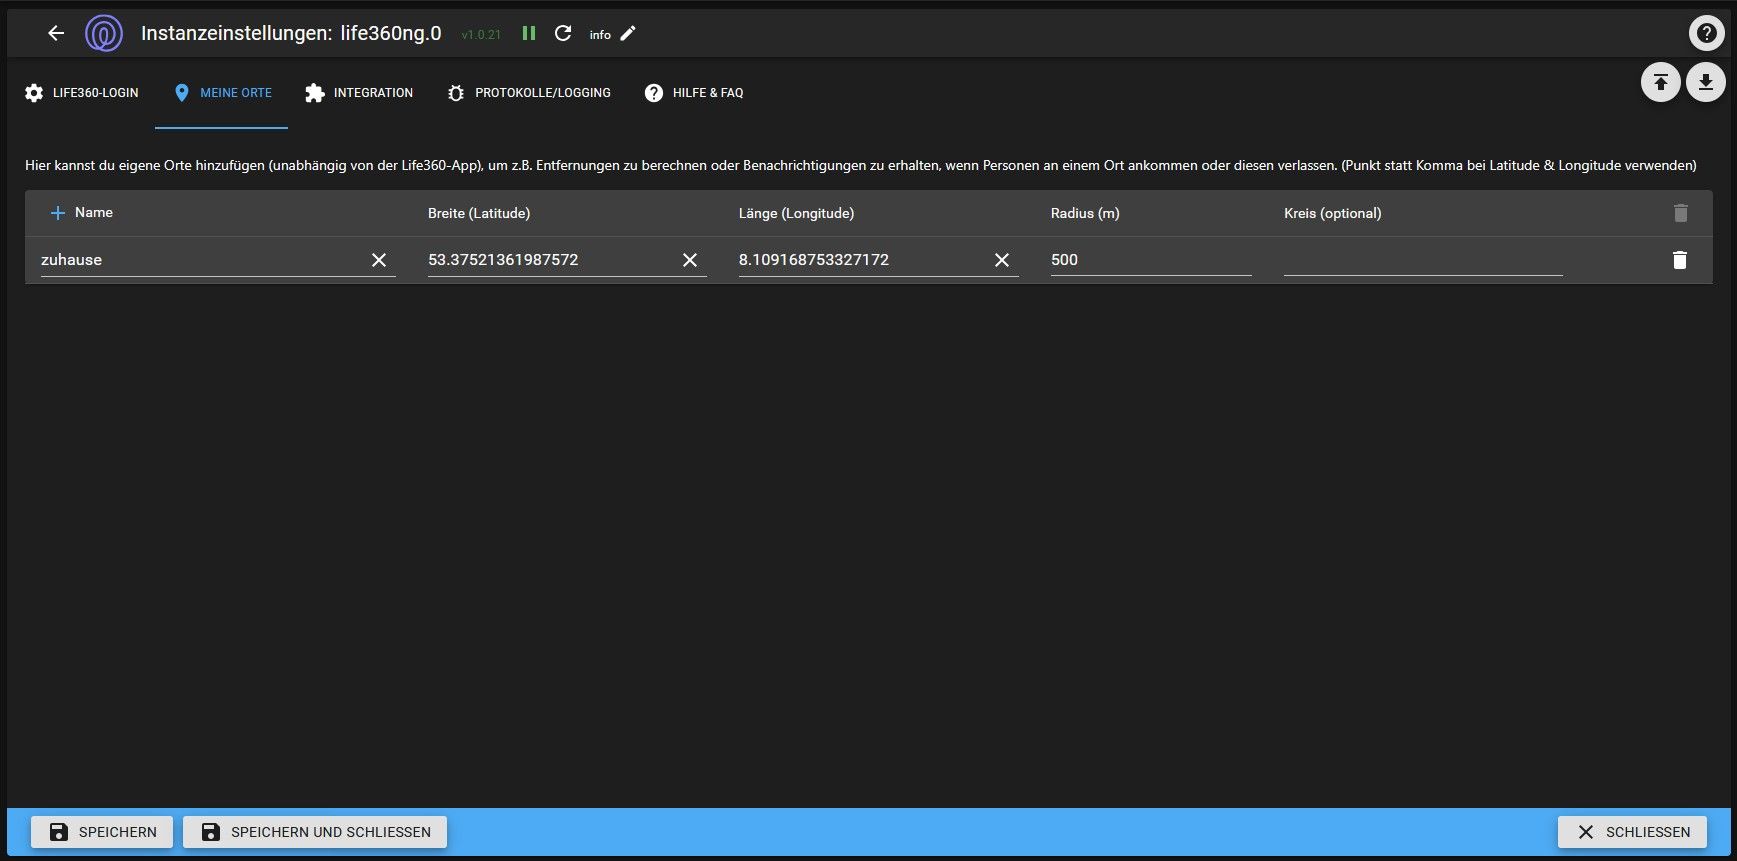Image resolution: width=1737 pixels, height=861 pixels.
Task: Open the INTEGRATION tab
Action: click(x=359, y=93)
